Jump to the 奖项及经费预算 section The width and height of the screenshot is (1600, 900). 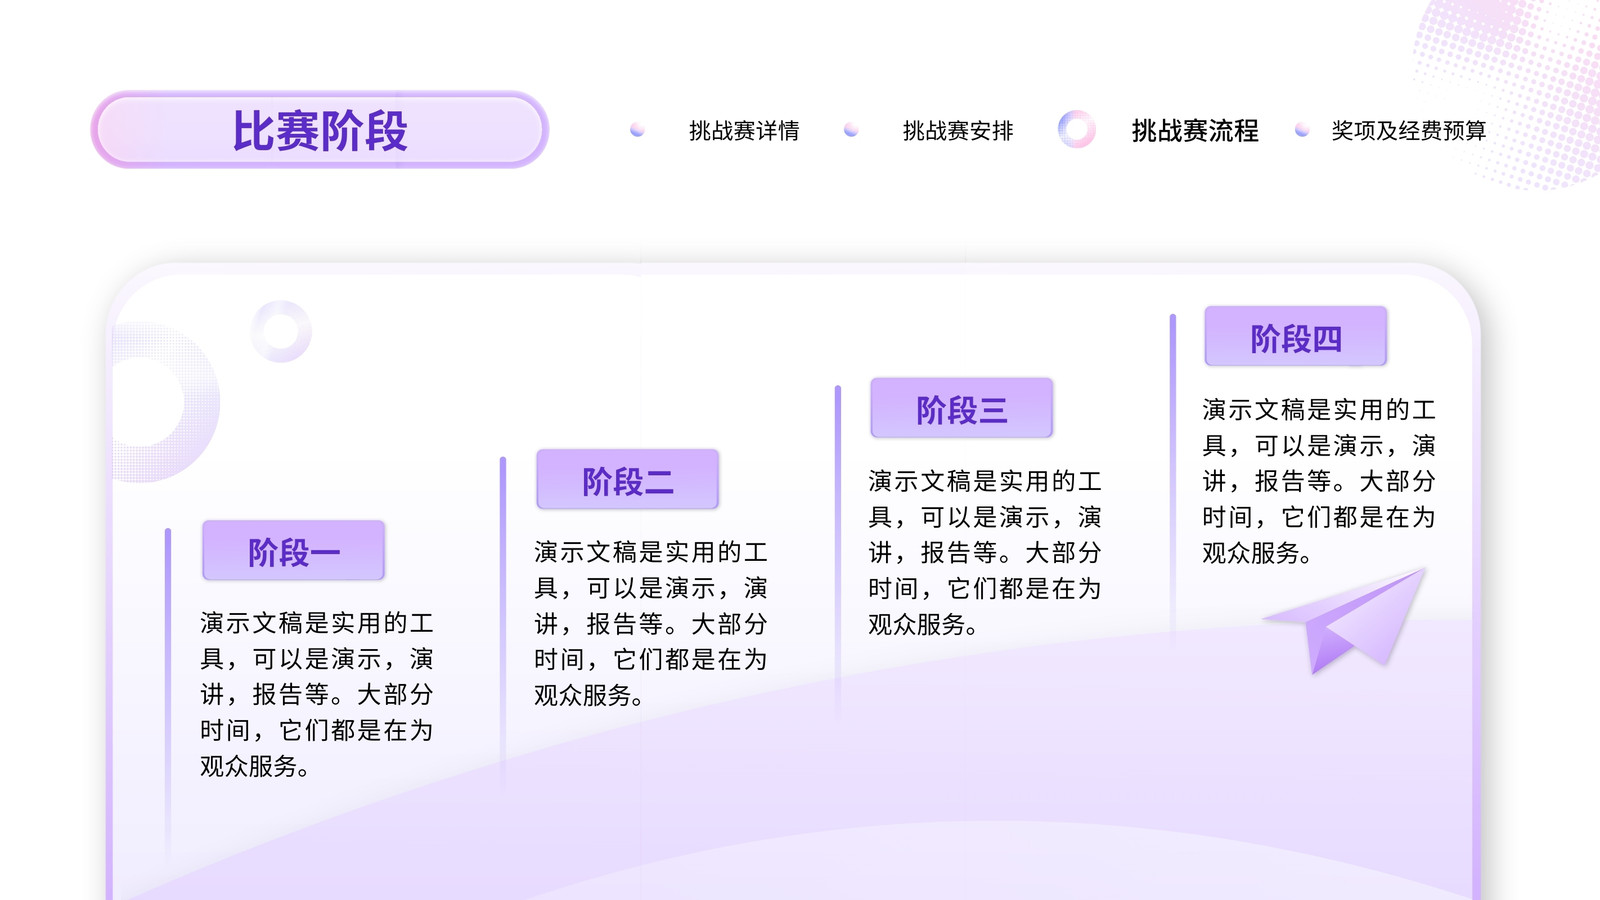tap(1409, 131)
